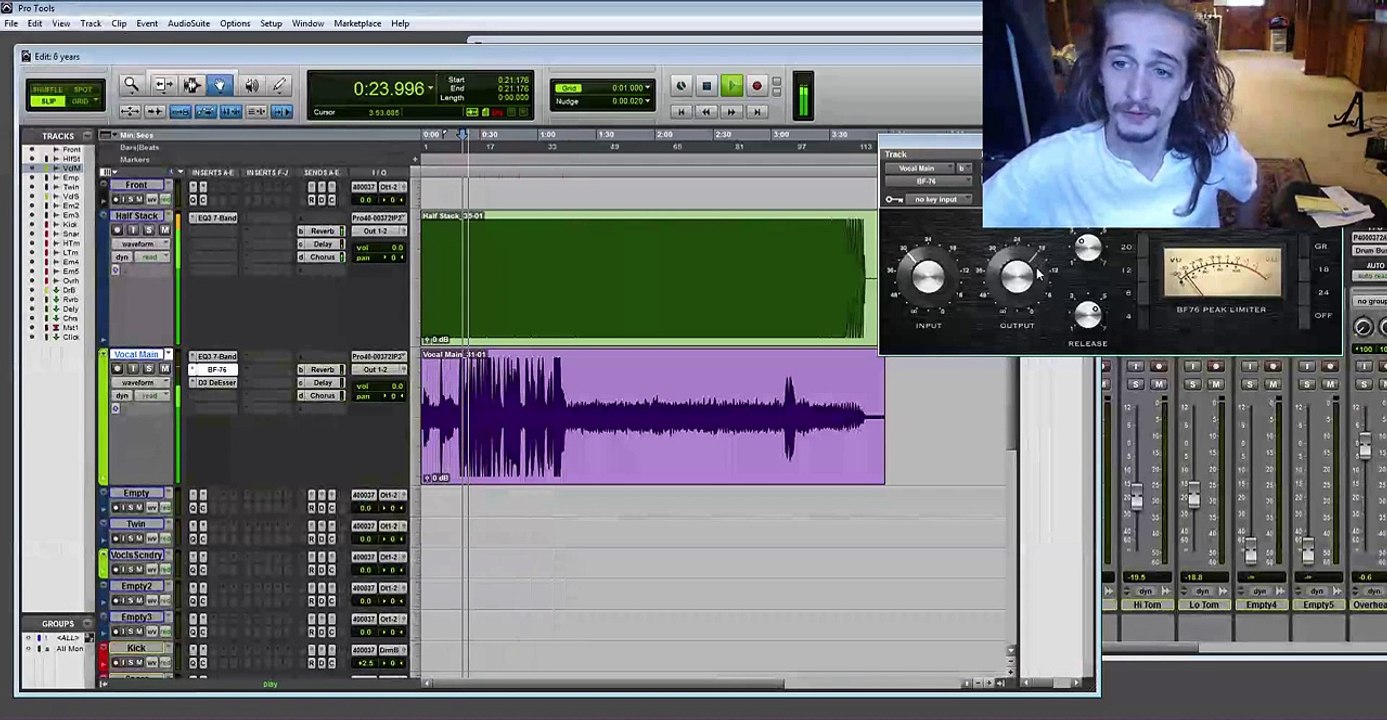Click the Vocal Main purple audio clip
The image size is (1387, 720).
point(652,416)
